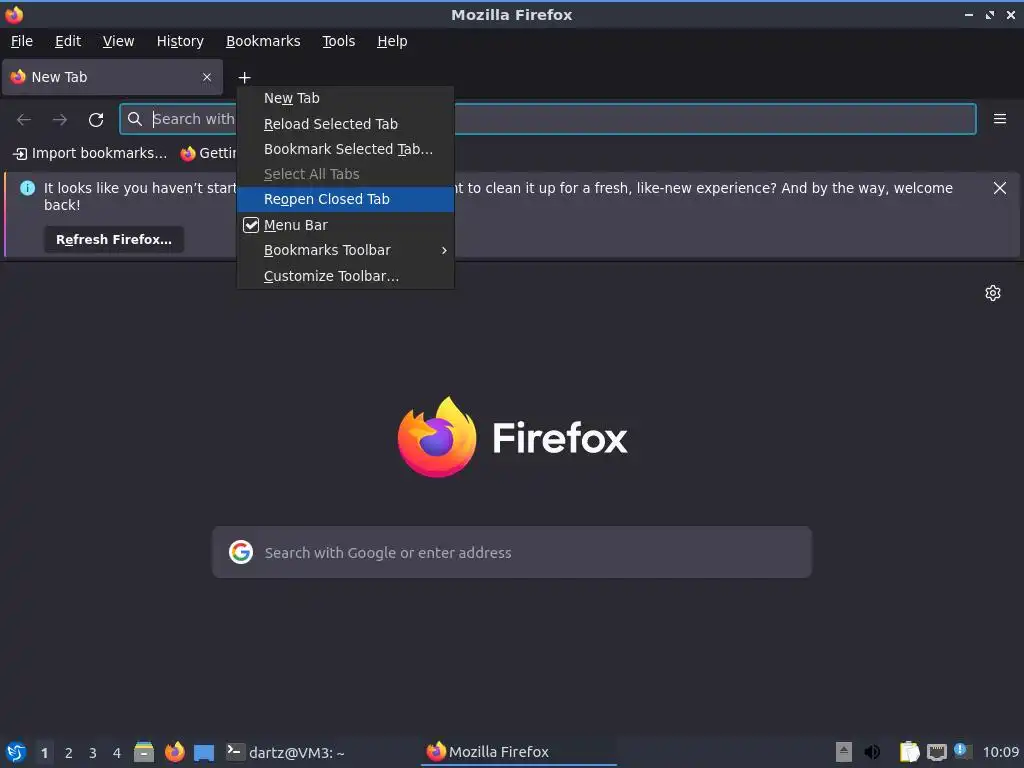Click the forward navigation arrow
The image size is (1024, 768).
[60, 120]
